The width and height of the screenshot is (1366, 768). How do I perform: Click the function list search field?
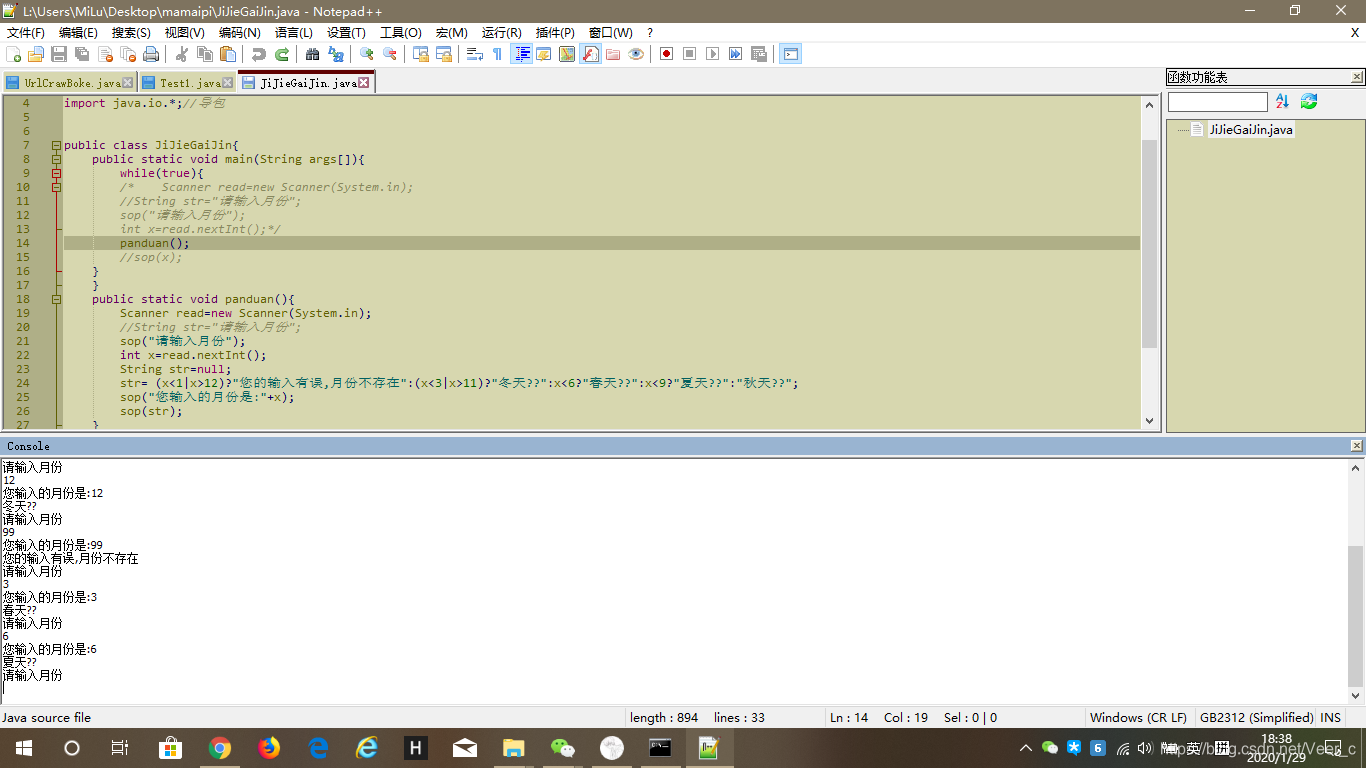(x=1217, y=102)
